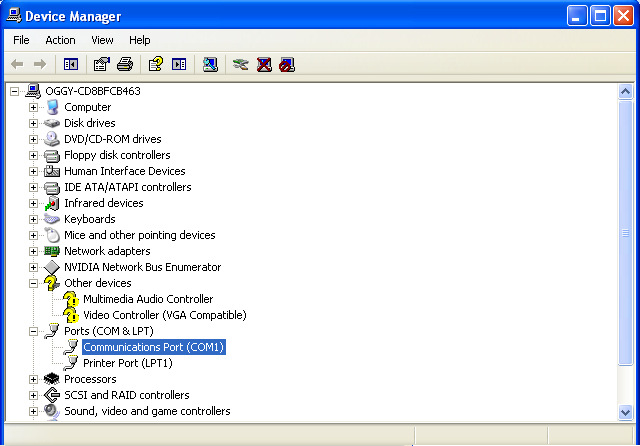Viewport: 640px width, 446px height.
Task: Click the Human Interface Devices icon
Action: tap(52, 171)
